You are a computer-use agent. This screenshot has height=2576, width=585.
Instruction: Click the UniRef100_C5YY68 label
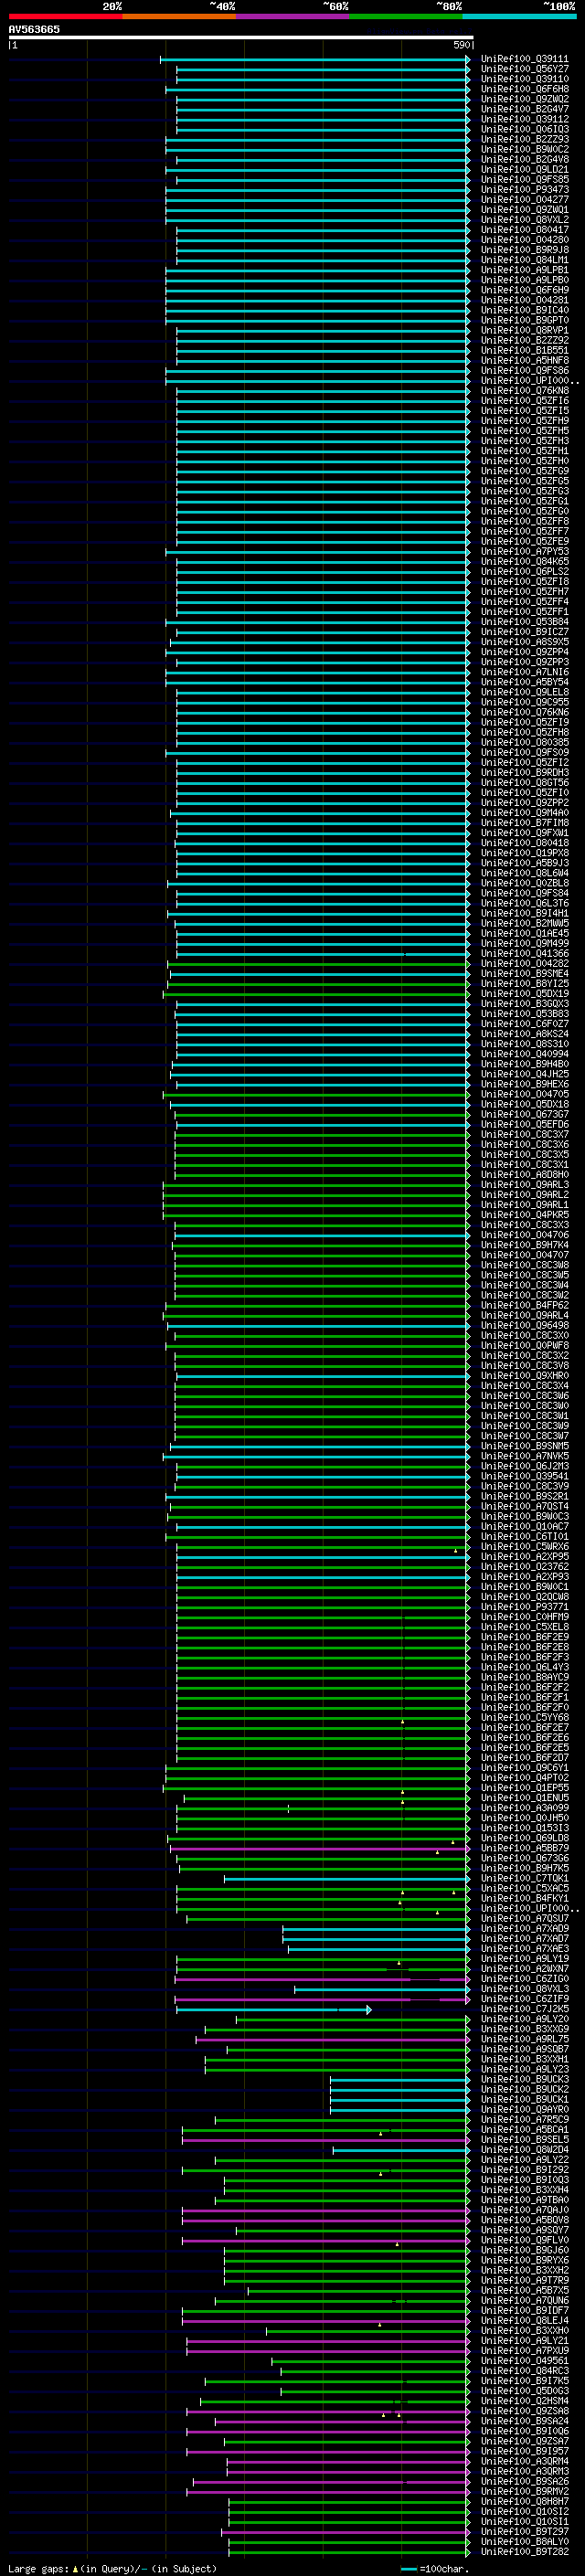coord(524,1717)
